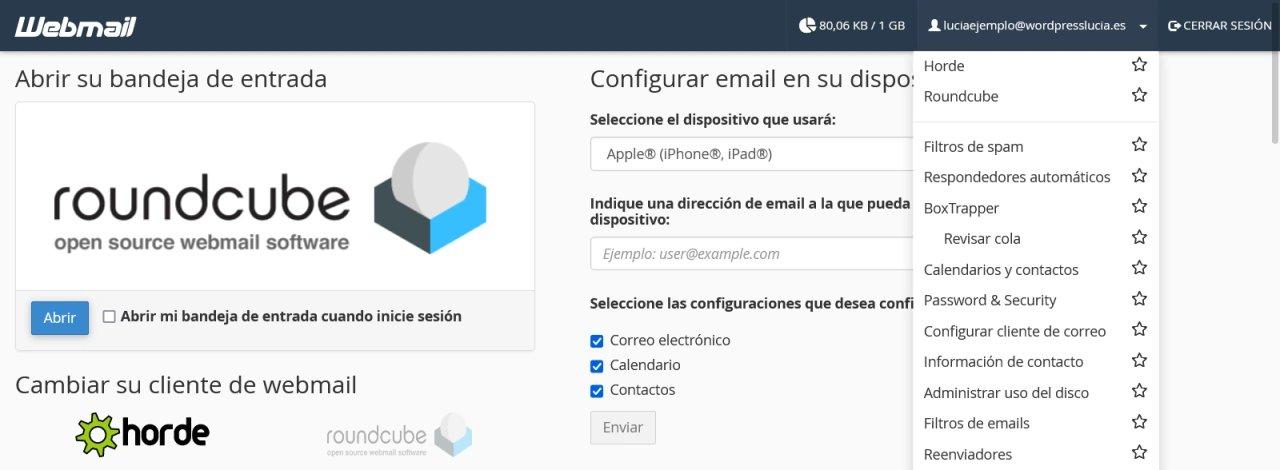The height and width of the screenshot is (470, 1280).
Task: Click the blue Abrir button
Action: click(60, 318)
